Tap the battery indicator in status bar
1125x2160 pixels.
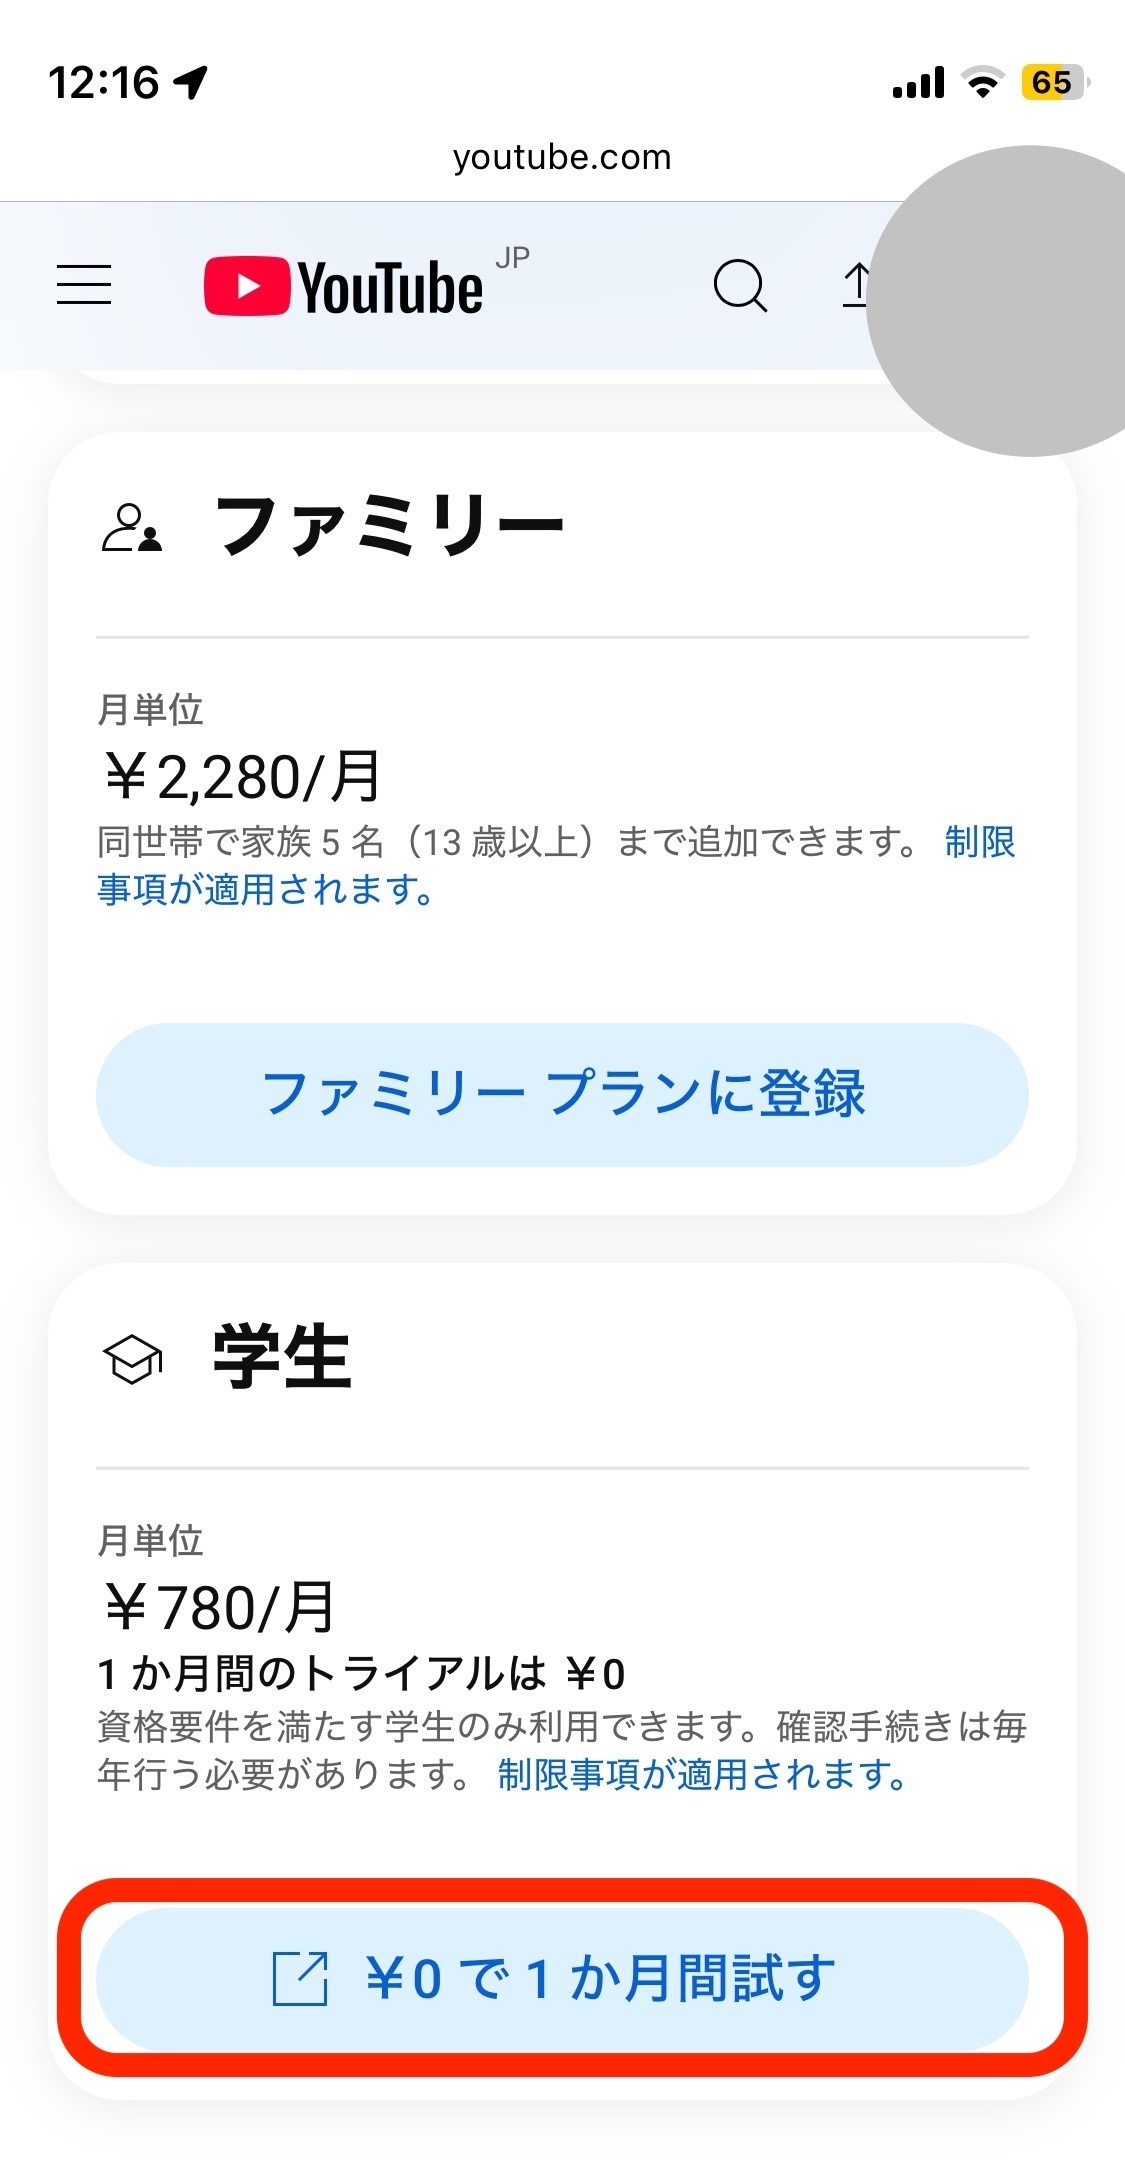pyautogui.click(x=1054, y=82)
